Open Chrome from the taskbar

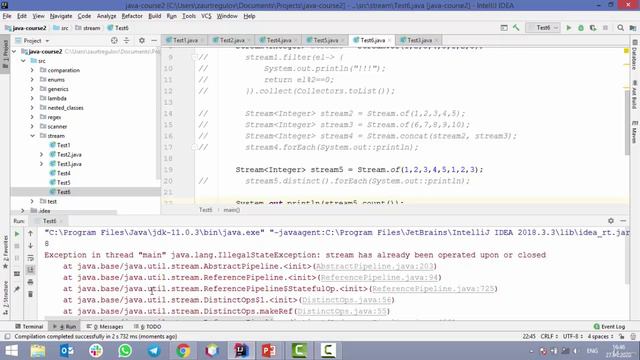tap(183, 351)
